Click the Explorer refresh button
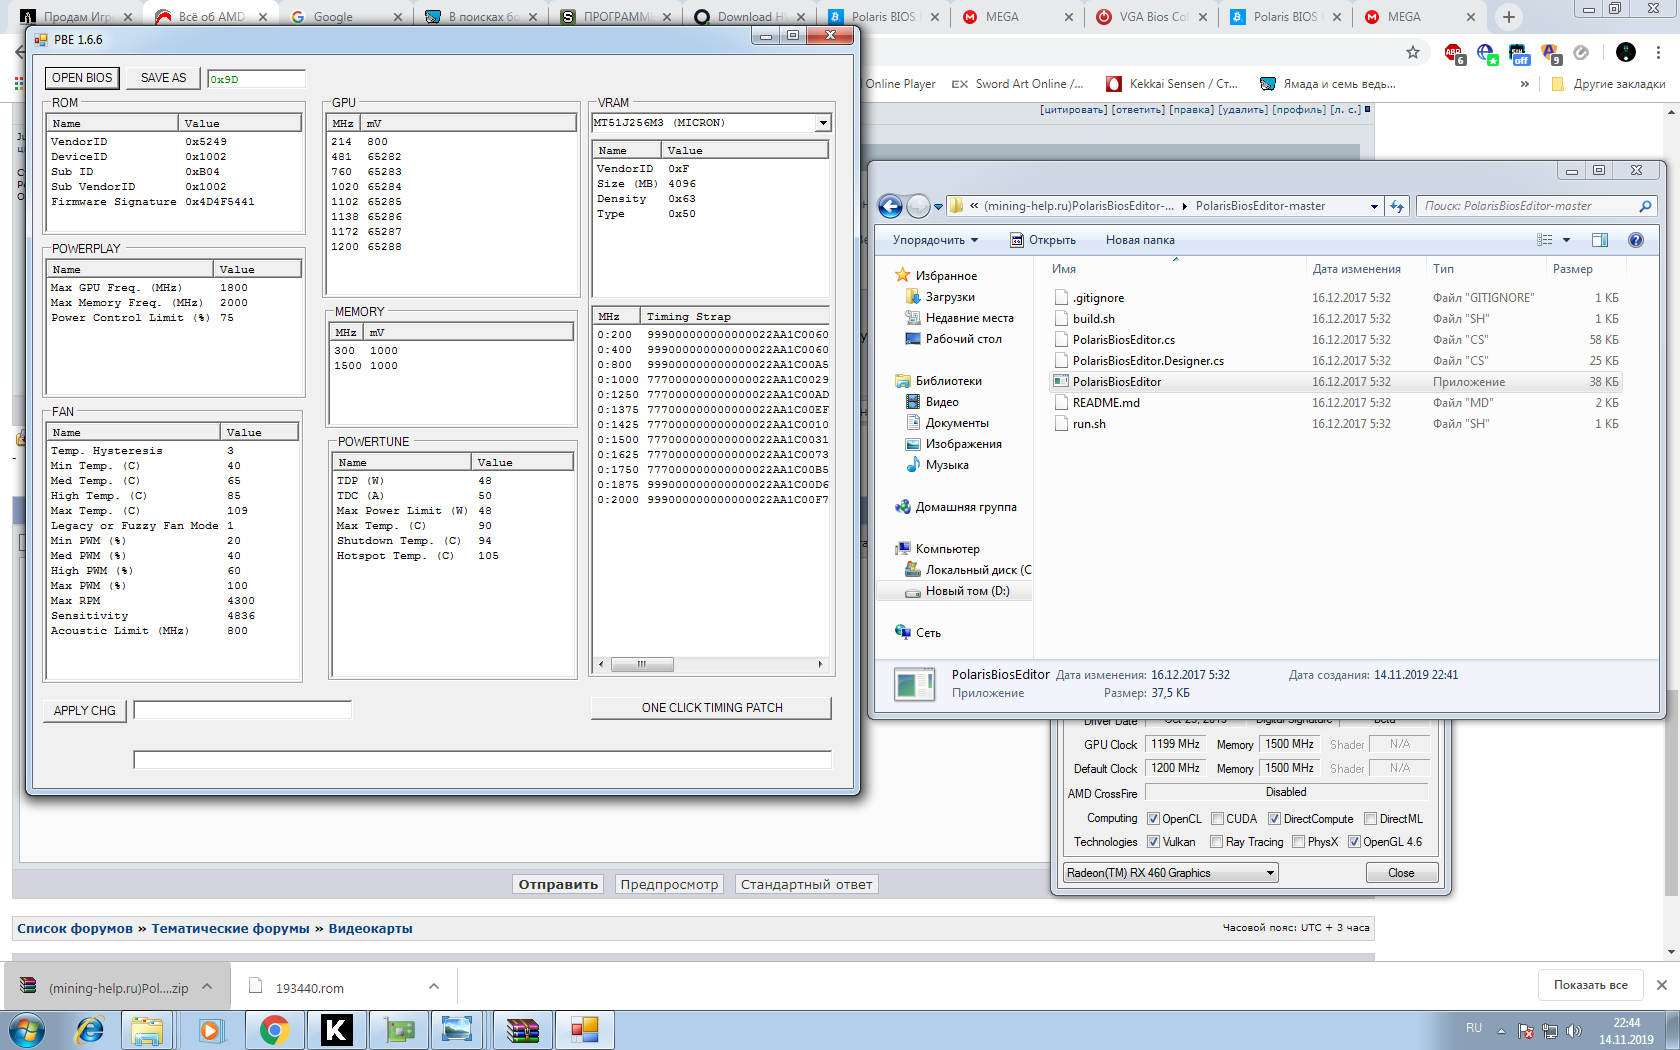The width and height of the screenshot is (1680, 1050). pyautogui.click(x=1397, y=206)
